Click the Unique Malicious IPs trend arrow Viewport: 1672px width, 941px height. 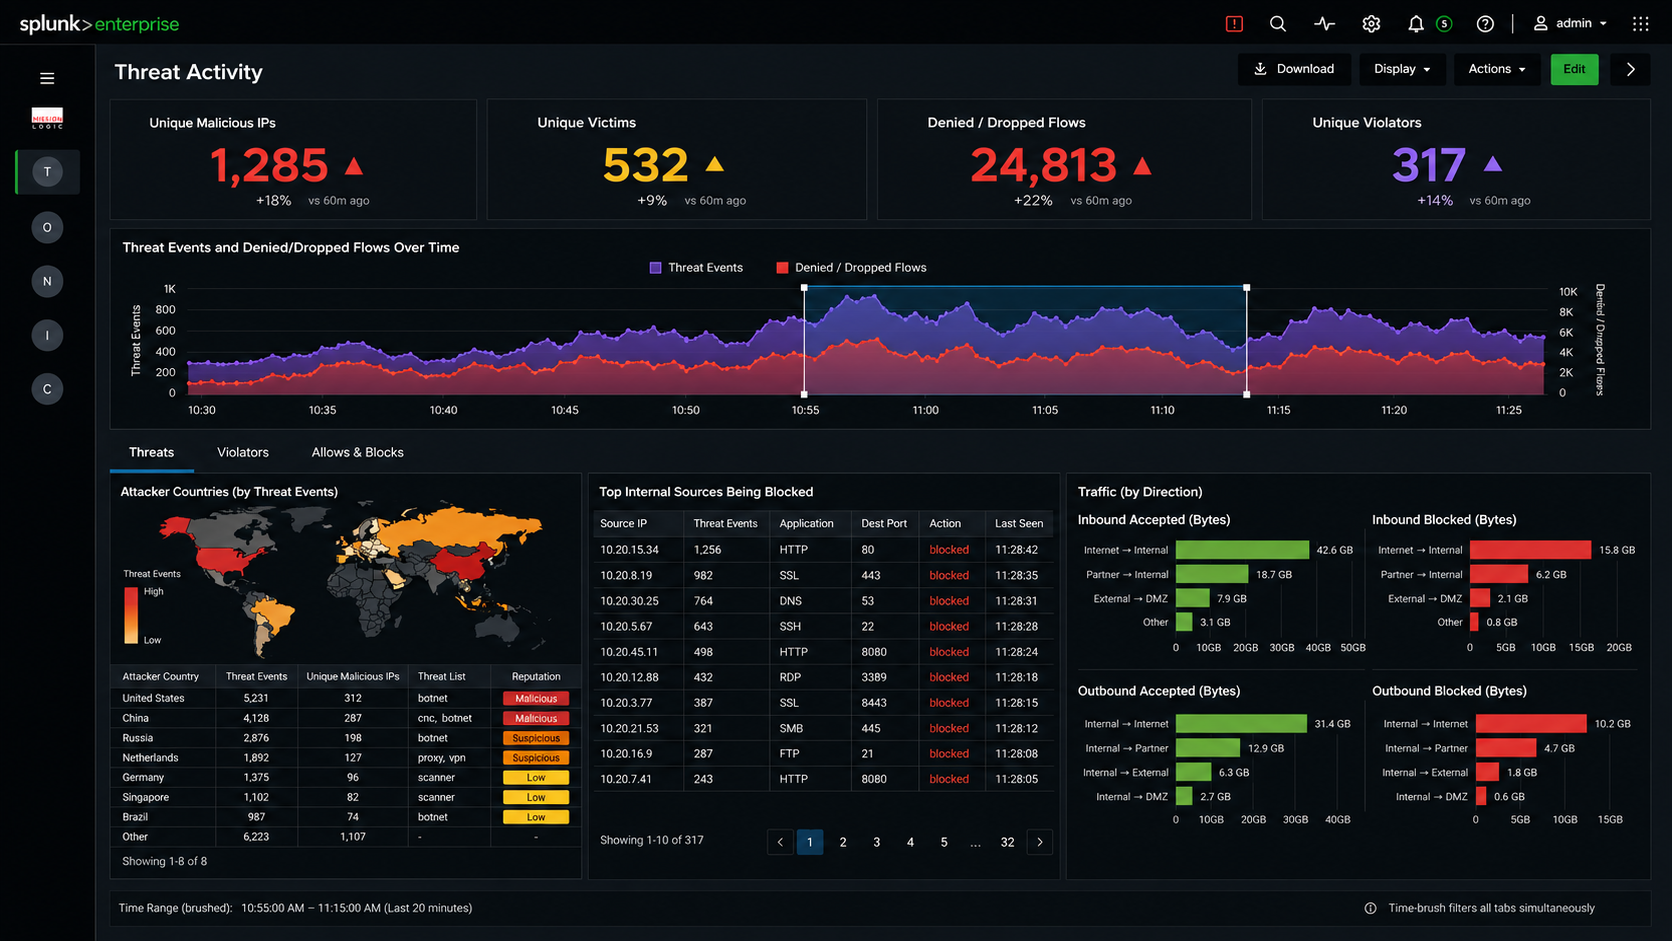coord(353,166)
